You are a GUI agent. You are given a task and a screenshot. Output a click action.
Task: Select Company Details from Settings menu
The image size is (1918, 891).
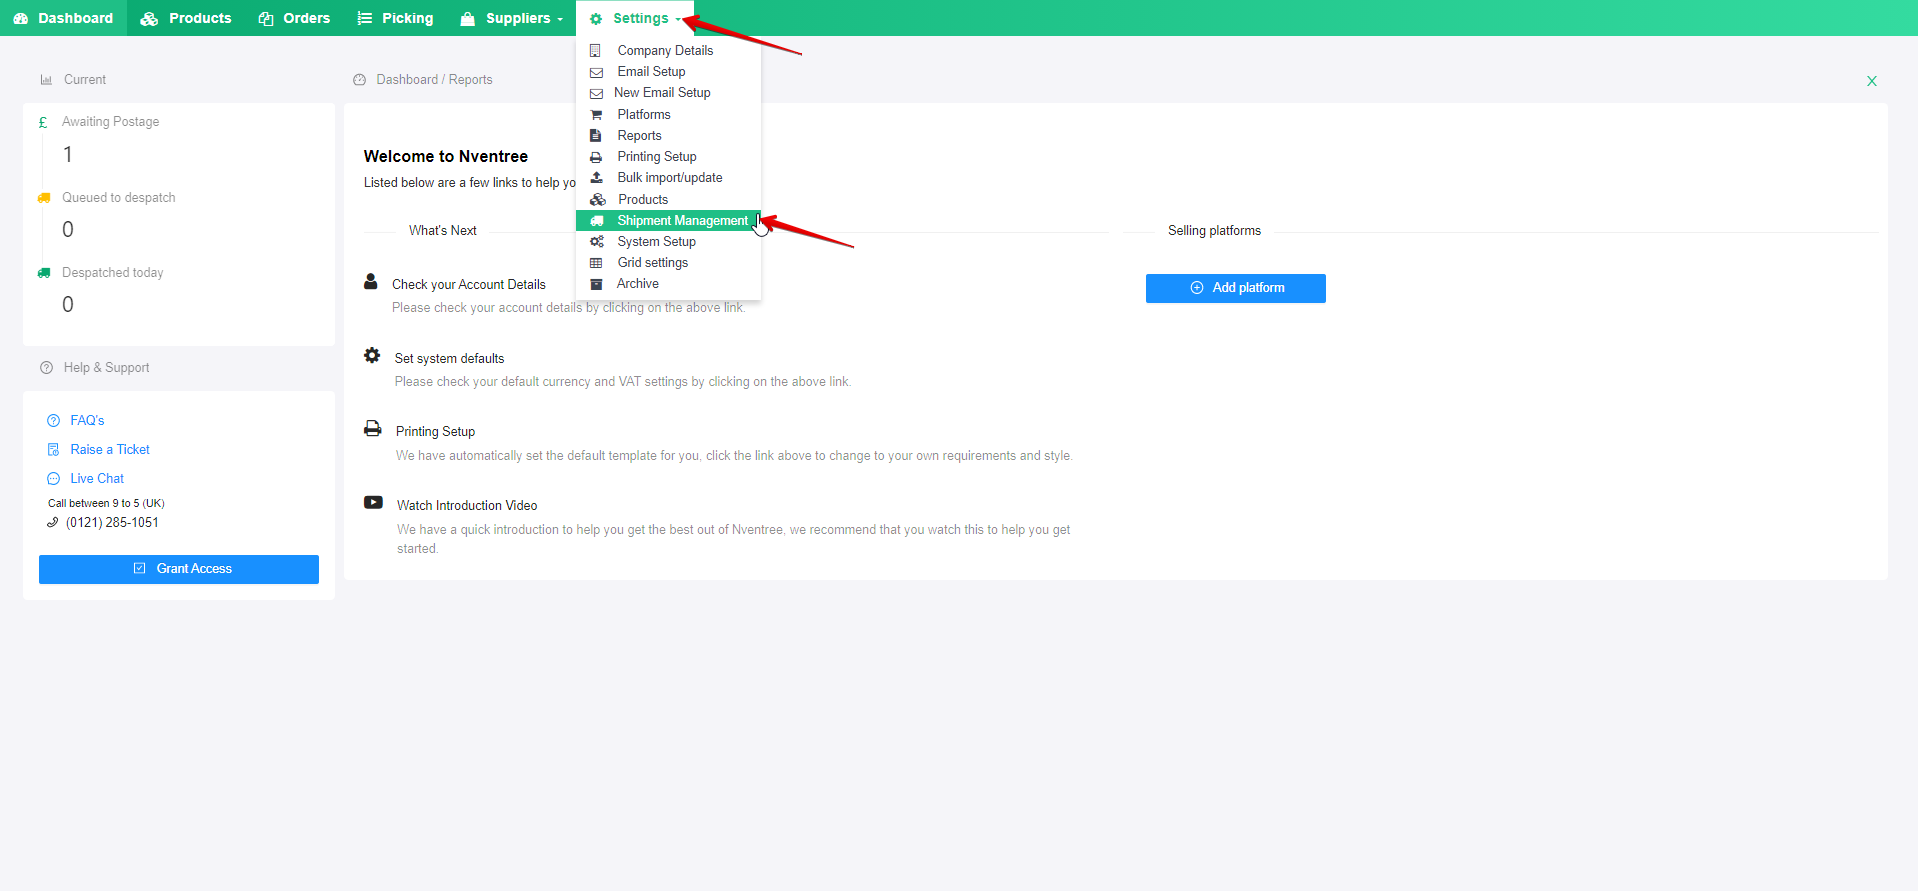tap(668, 50)
